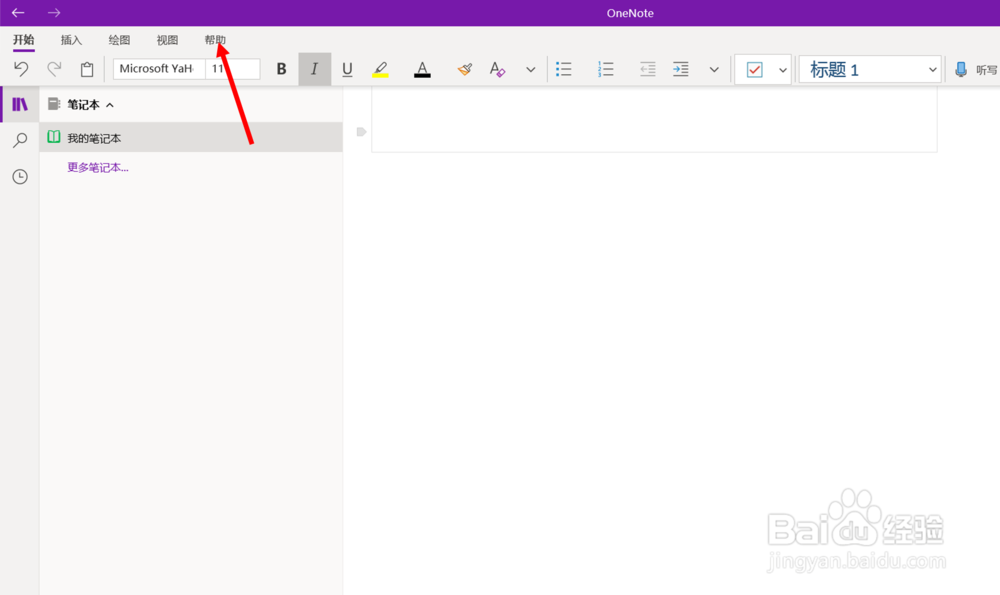Image resolution: width=1000 pixels, height=595 pixels.
Task: Select the format painter brush
Action: click(x=465, y=69)
